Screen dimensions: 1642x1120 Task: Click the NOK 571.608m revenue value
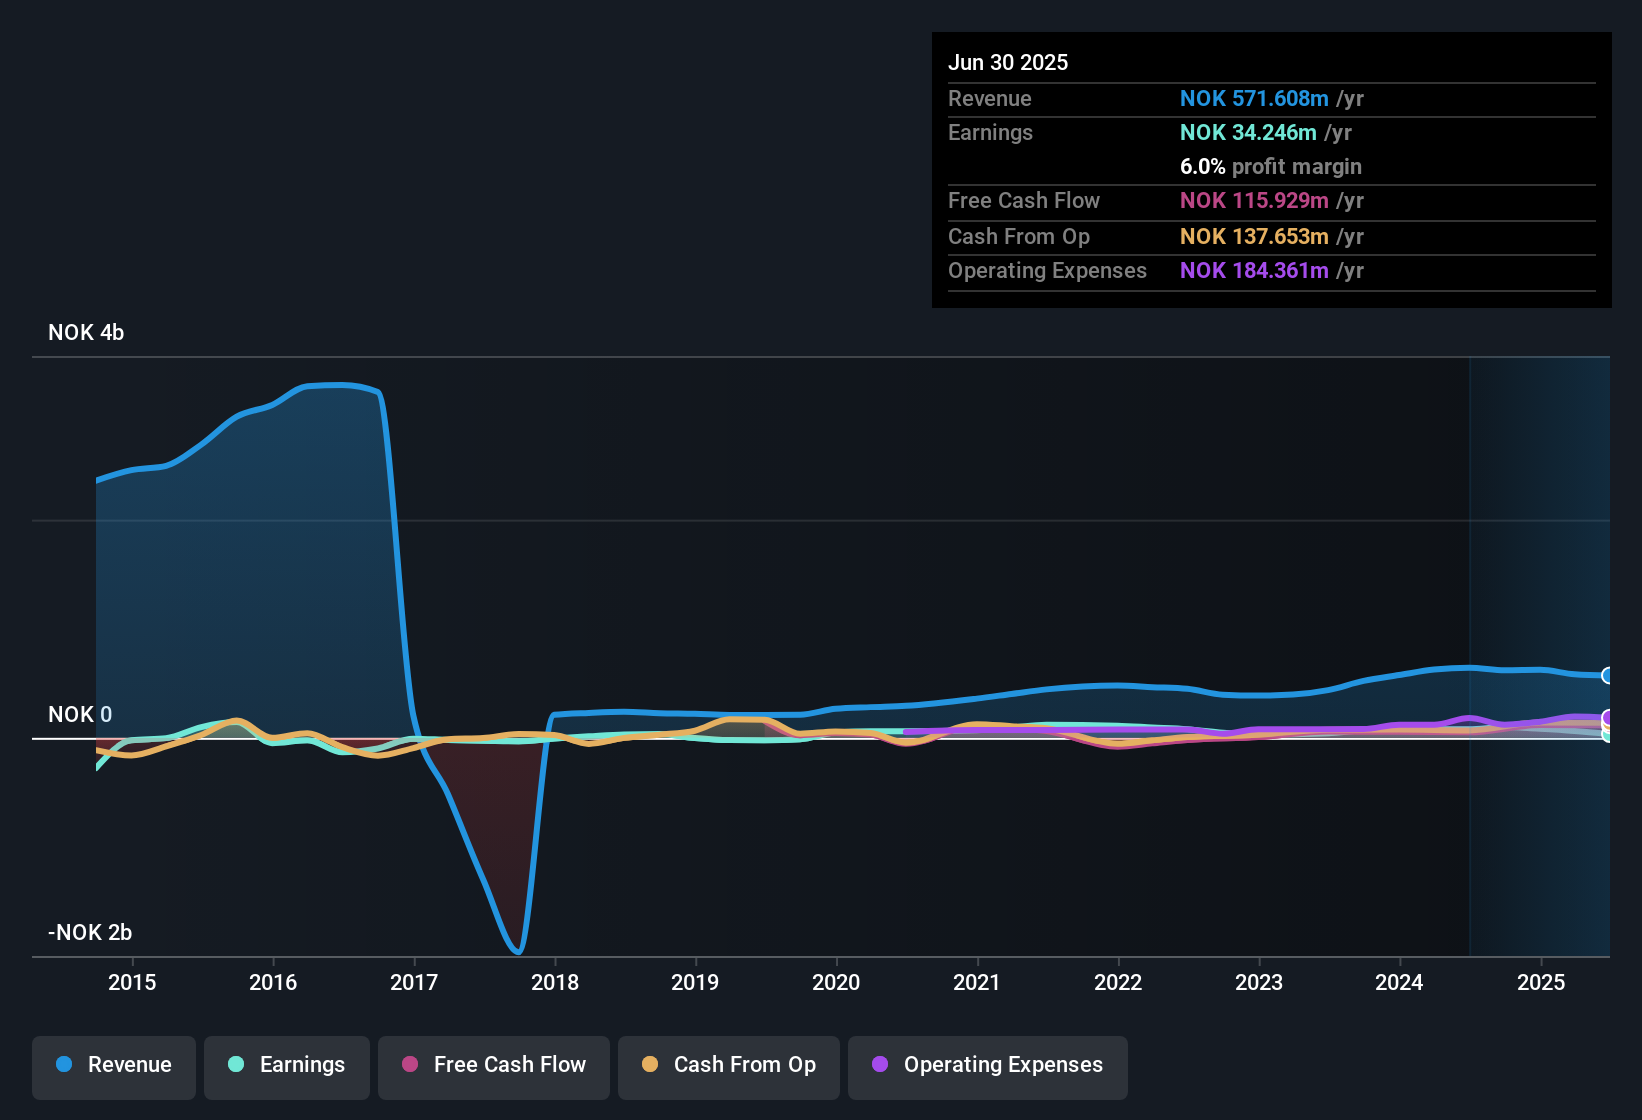[1254, 98]
